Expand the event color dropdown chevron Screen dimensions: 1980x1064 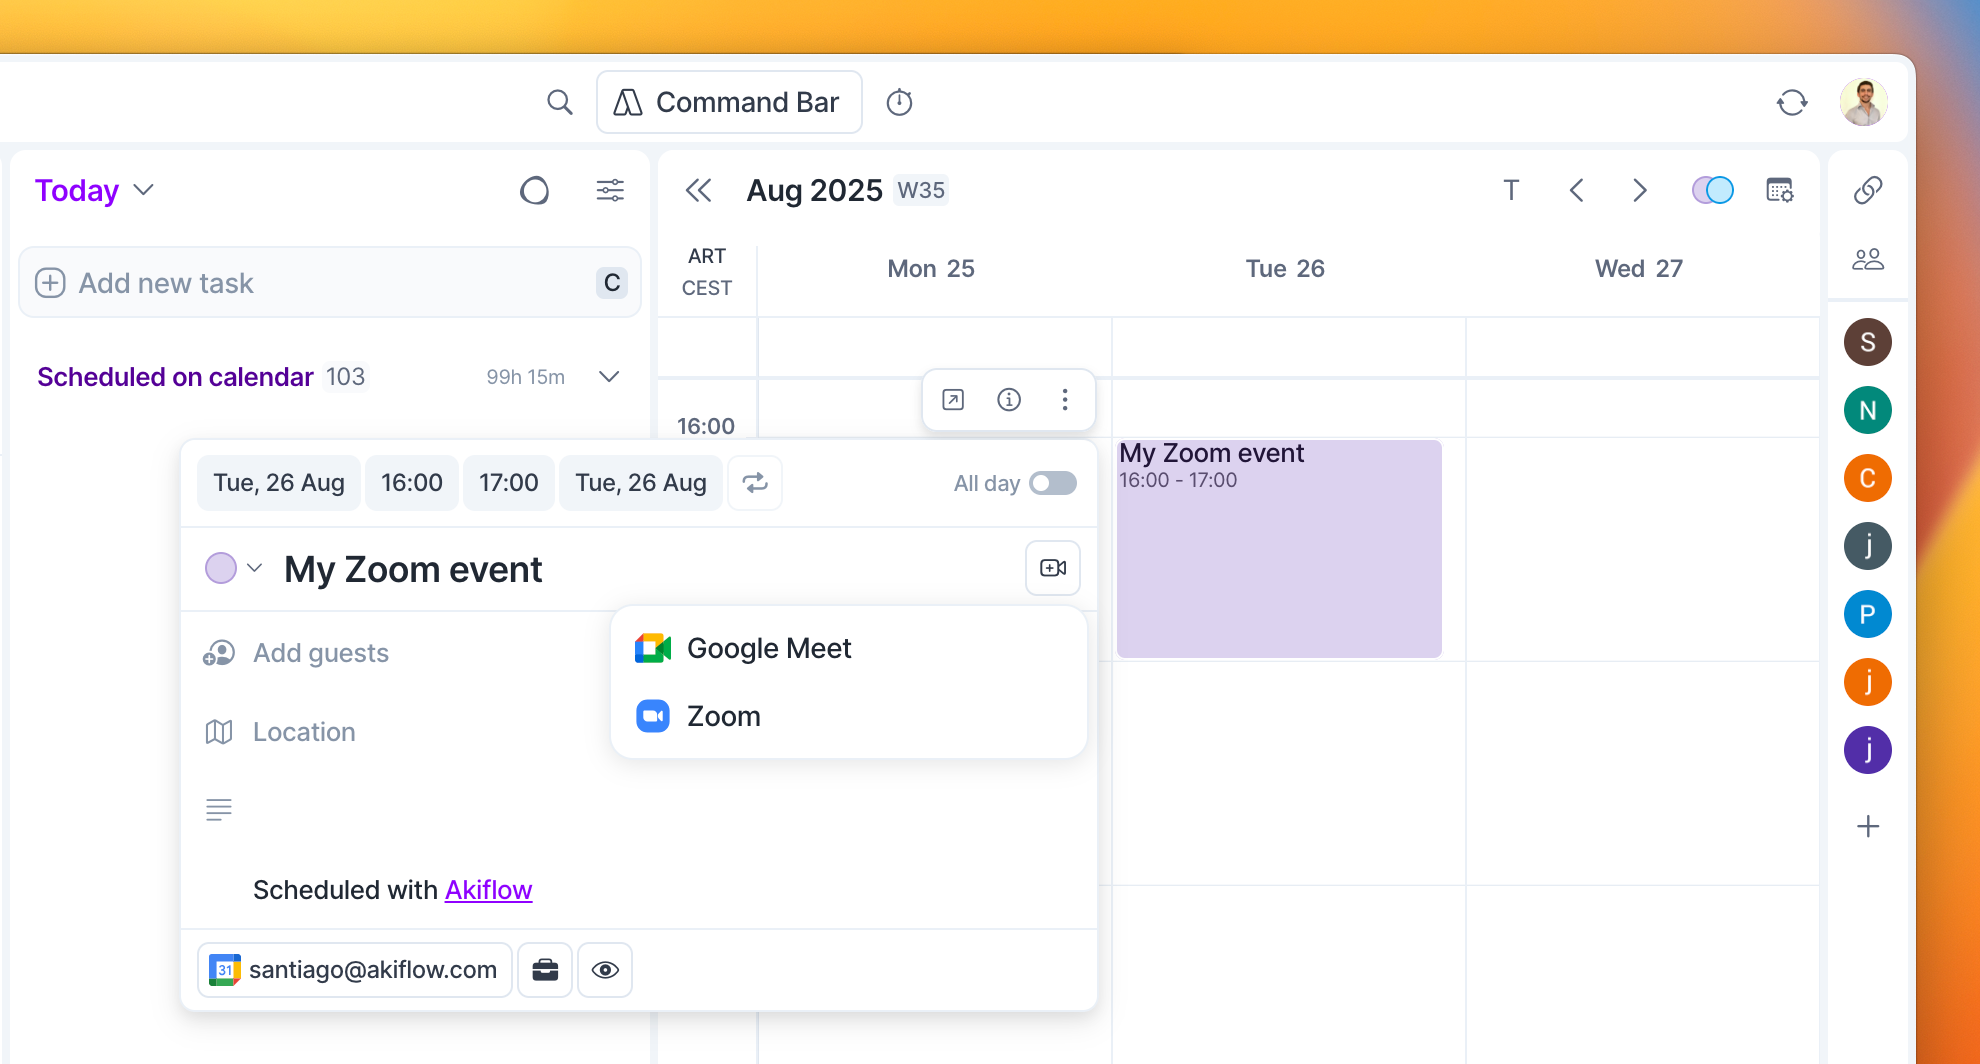255,568
